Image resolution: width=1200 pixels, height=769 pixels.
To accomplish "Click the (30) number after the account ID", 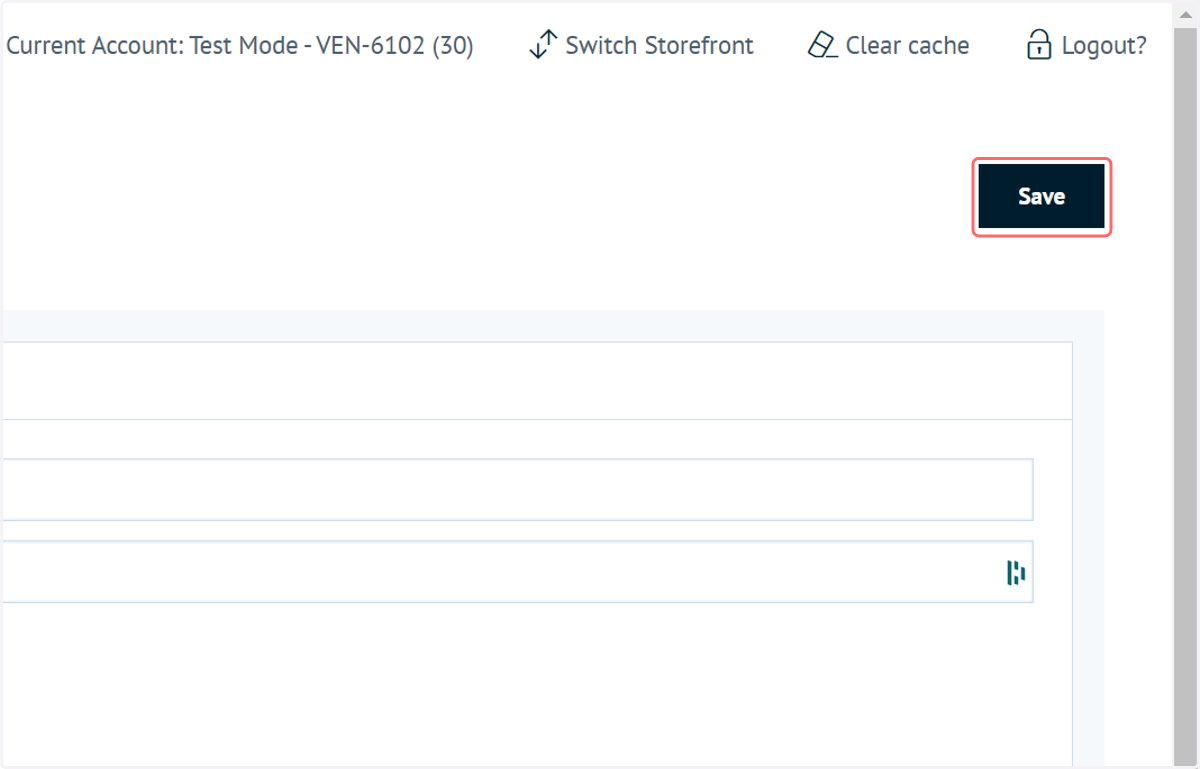I will coord(453,46).
